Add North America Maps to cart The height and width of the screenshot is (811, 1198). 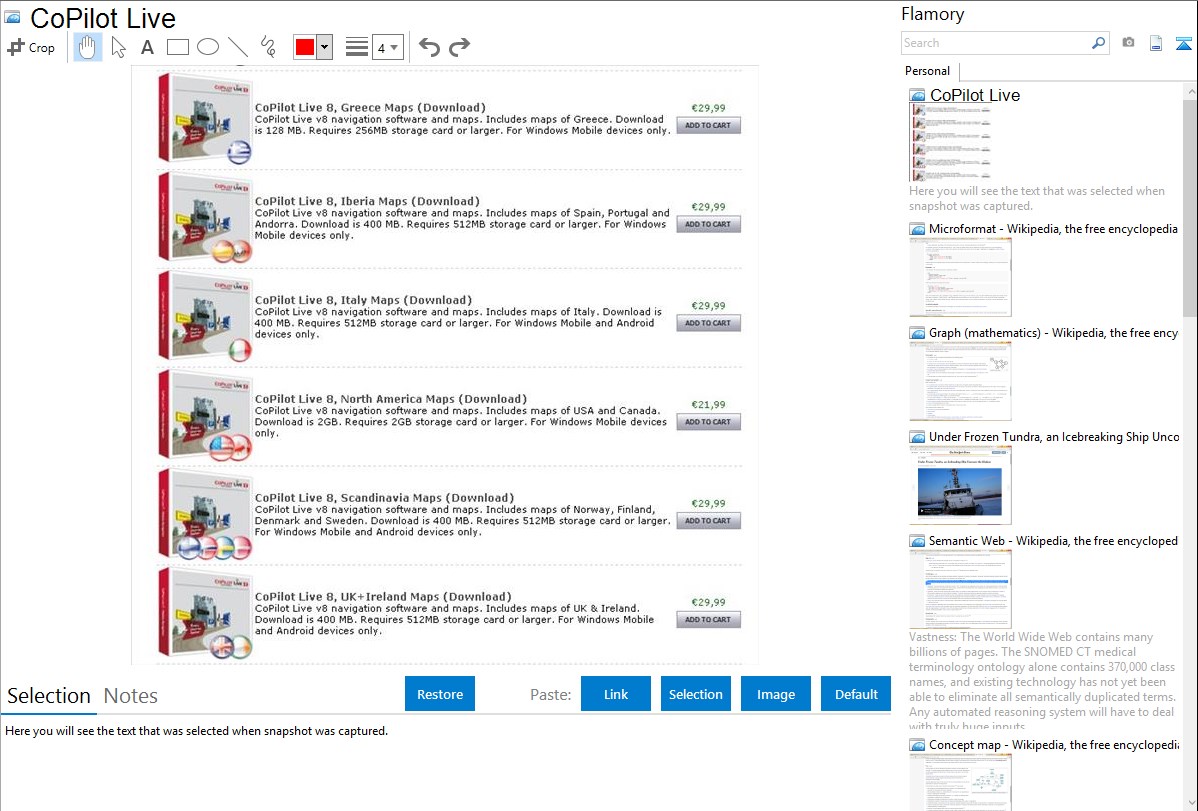point(708,422)
